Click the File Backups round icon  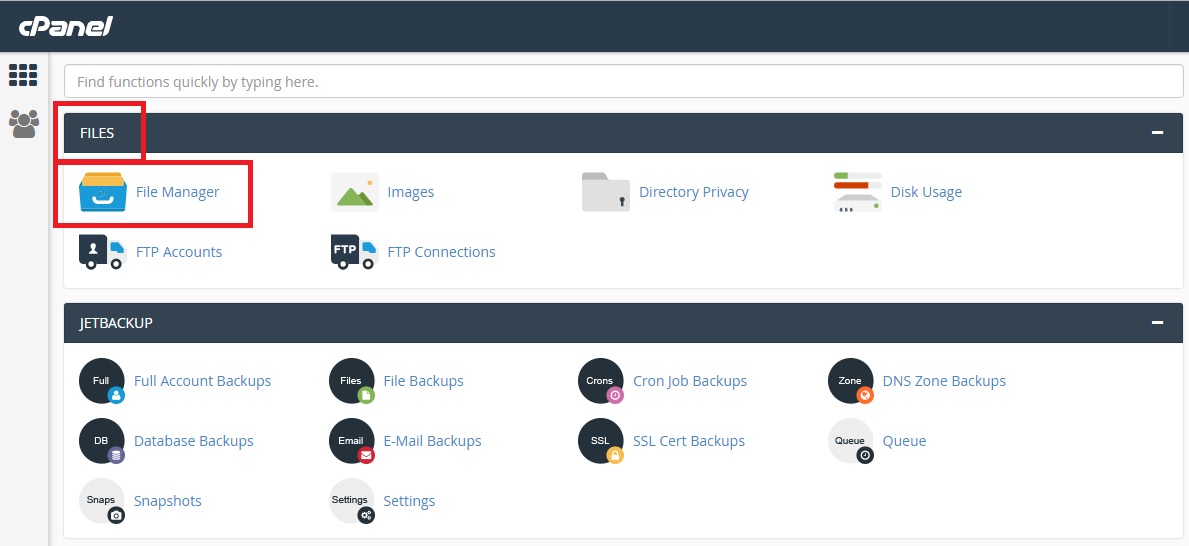pos(352,381)
